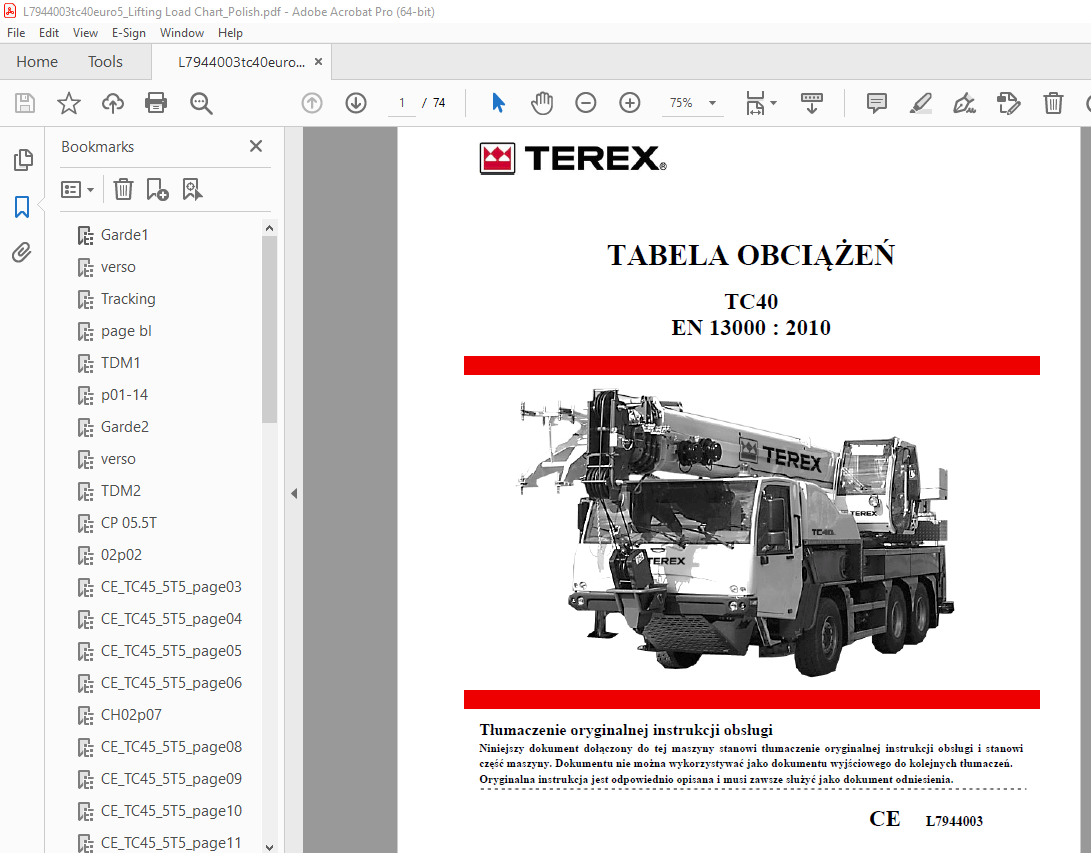The image size is (1091, 853).
Task: Open the CE_TC45_5T5_page04 bookmark
Action: pyautogui.click(x=171, y=619)
